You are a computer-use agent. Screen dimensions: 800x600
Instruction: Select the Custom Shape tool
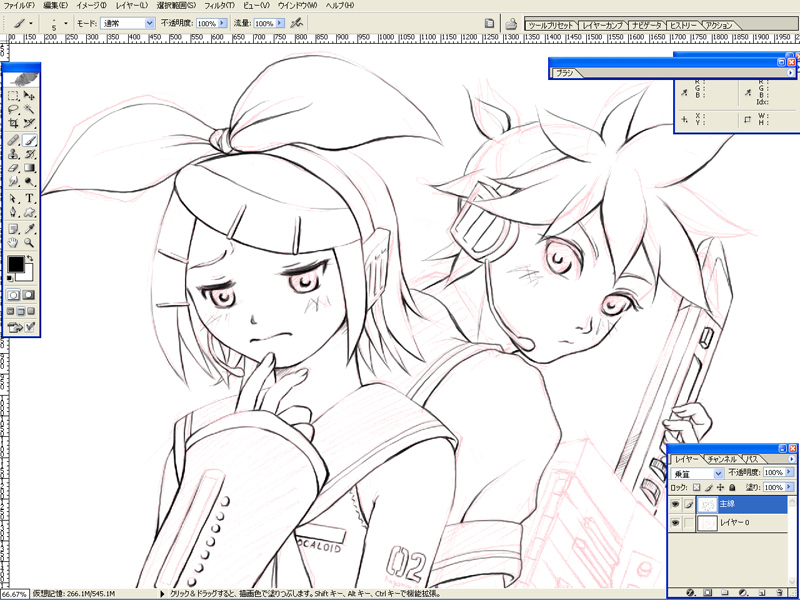click(29, 212)
